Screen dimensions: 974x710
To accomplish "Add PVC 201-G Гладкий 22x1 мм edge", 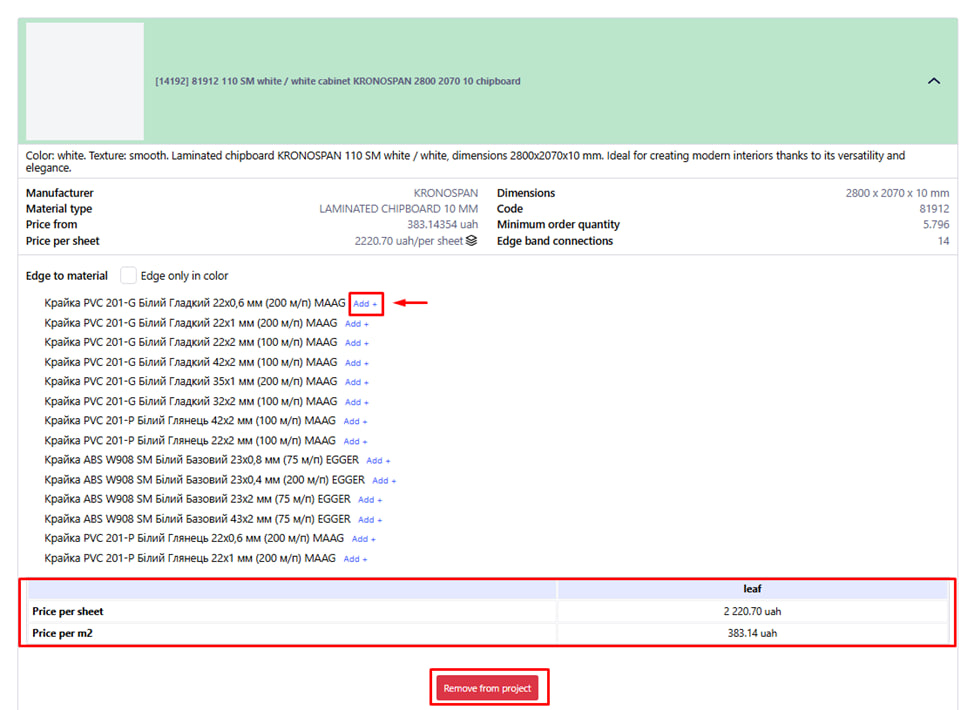I will 357,324.
